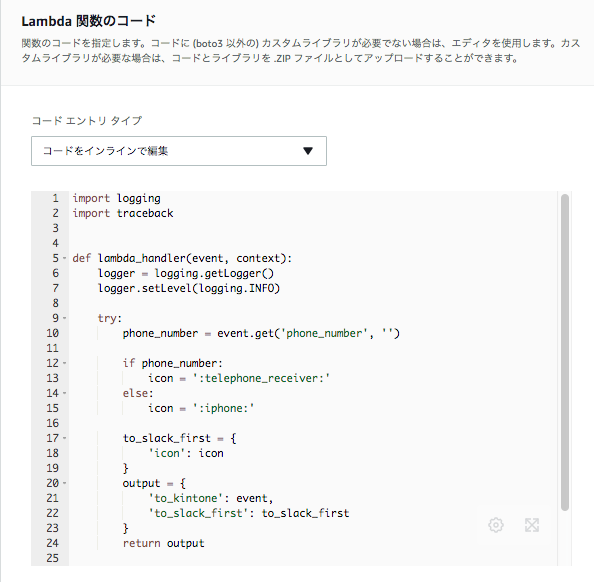Collapse the try block fold at line 9
The width and height of the screenshot is (594, 582).
(64, 318)
